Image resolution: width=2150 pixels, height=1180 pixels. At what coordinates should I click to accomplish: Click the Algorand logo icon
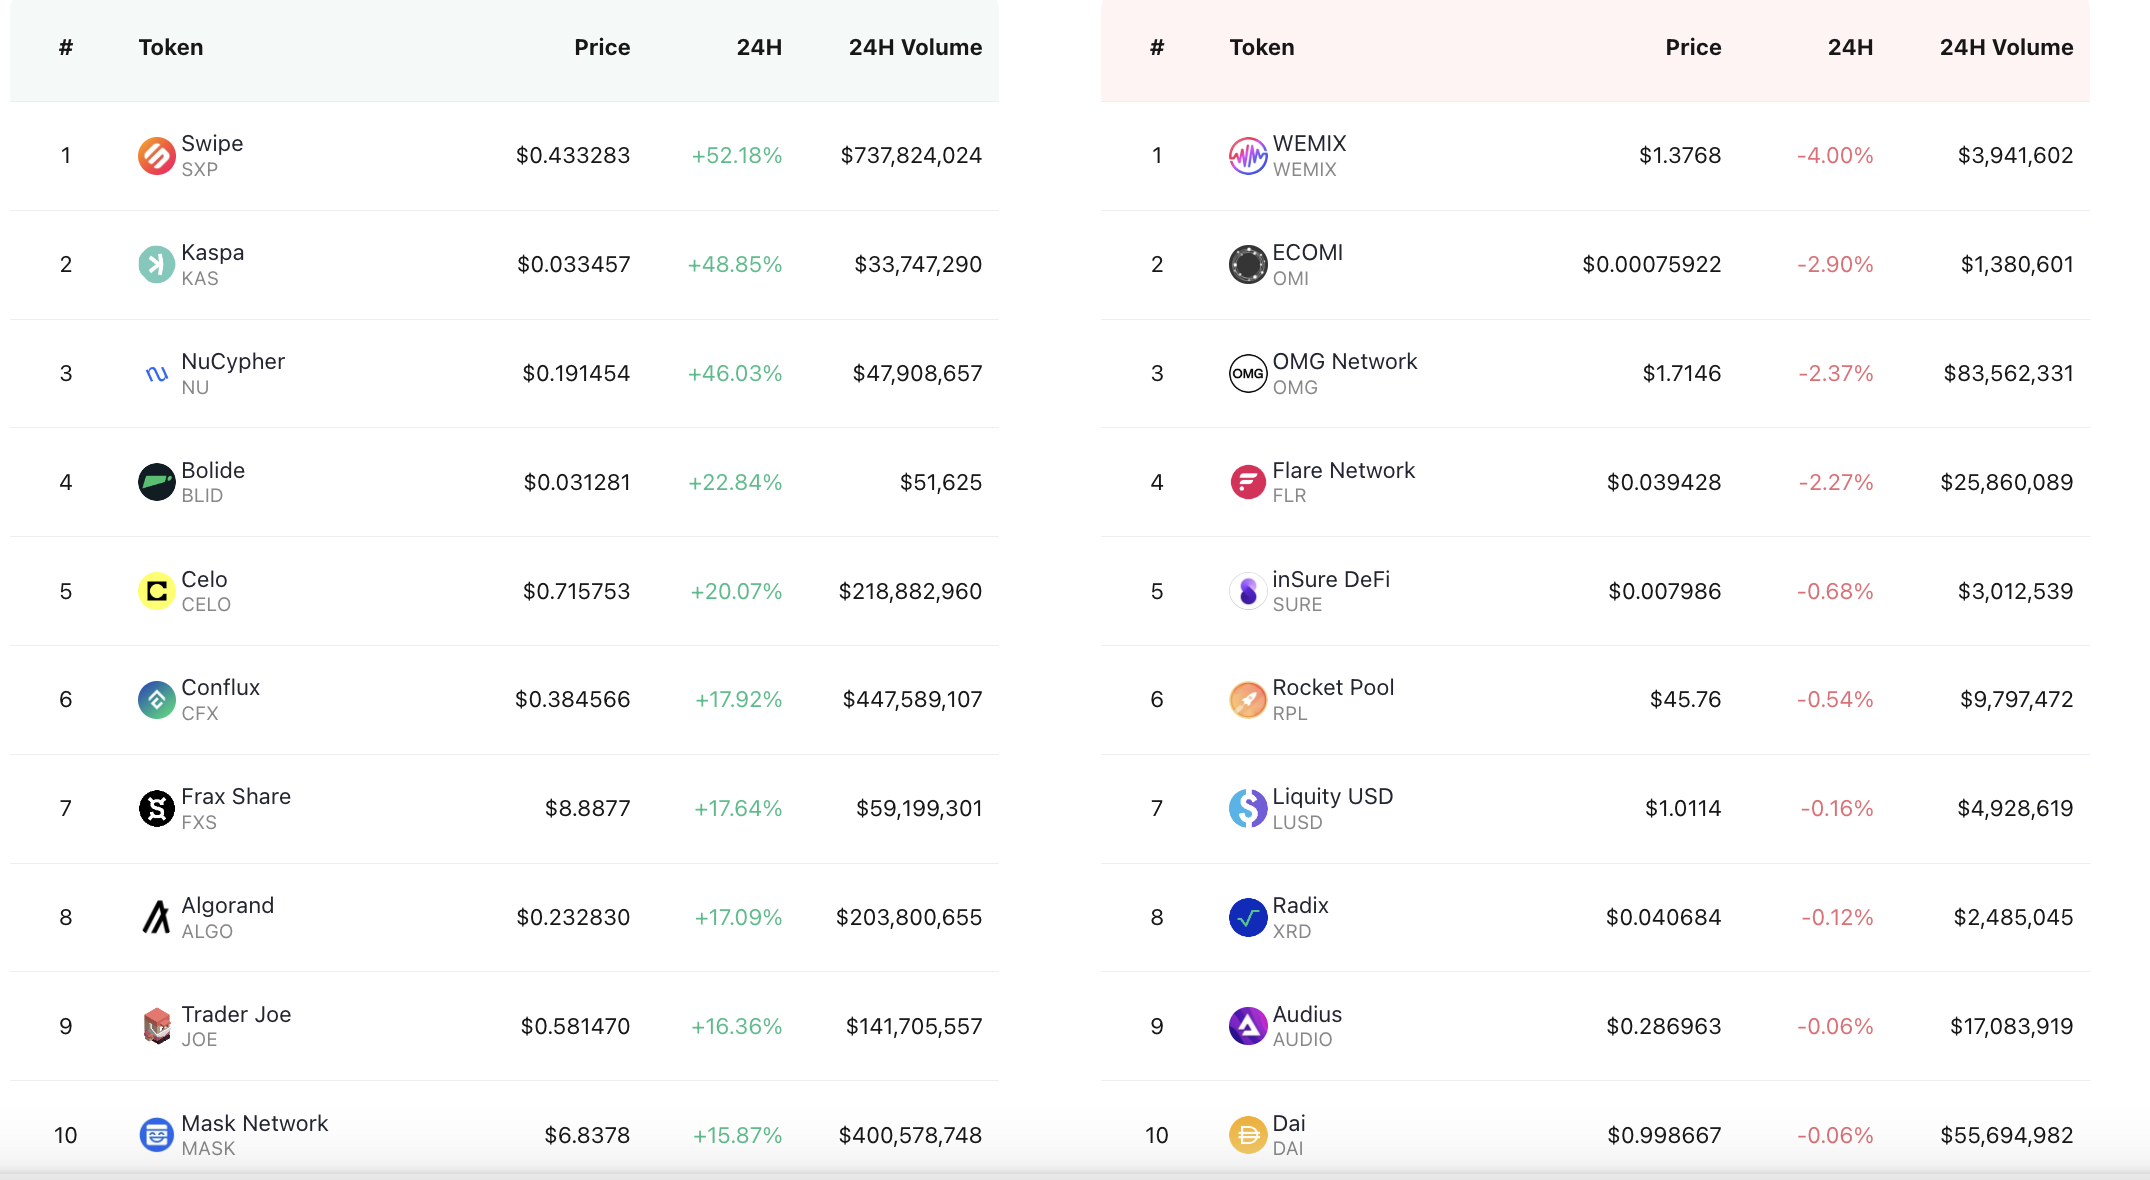click(156, 917)
